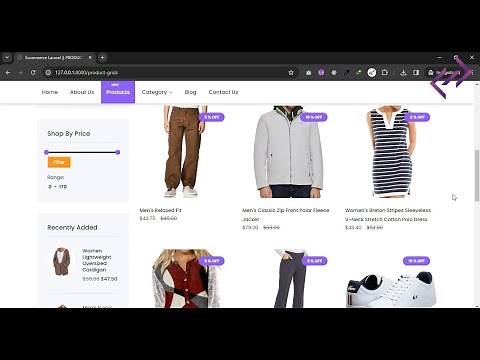The image size is (480, 360).
Task: Click the discount badge on striped dress
Action: coord(417,117)
